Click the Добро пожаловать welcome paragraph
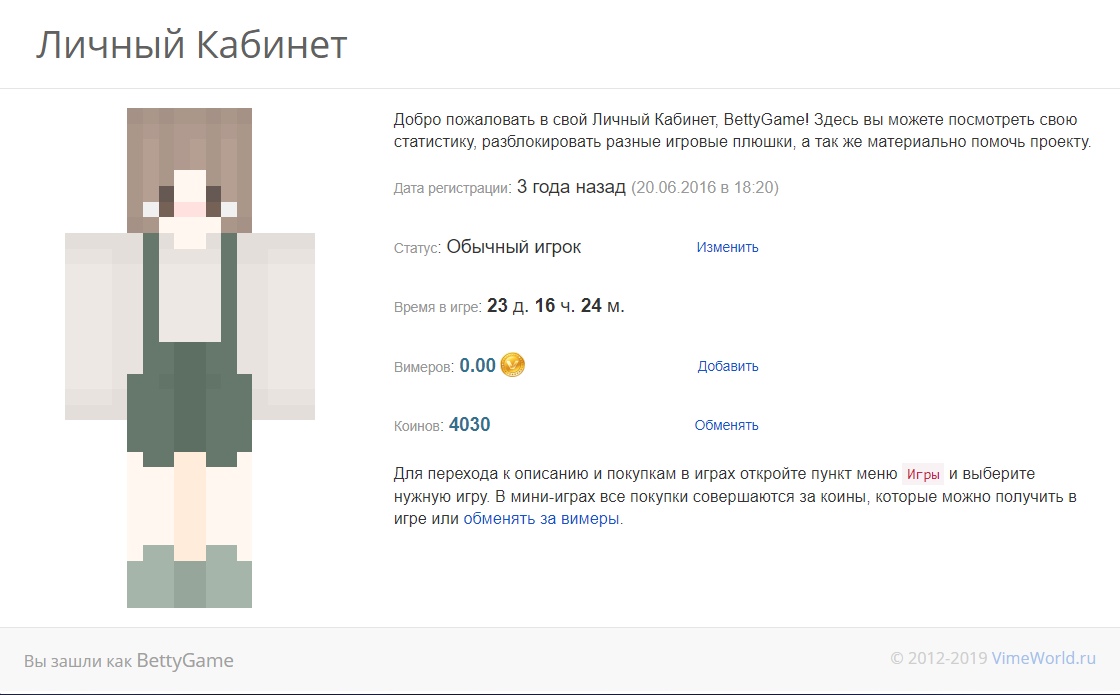 tap(742, 131)
